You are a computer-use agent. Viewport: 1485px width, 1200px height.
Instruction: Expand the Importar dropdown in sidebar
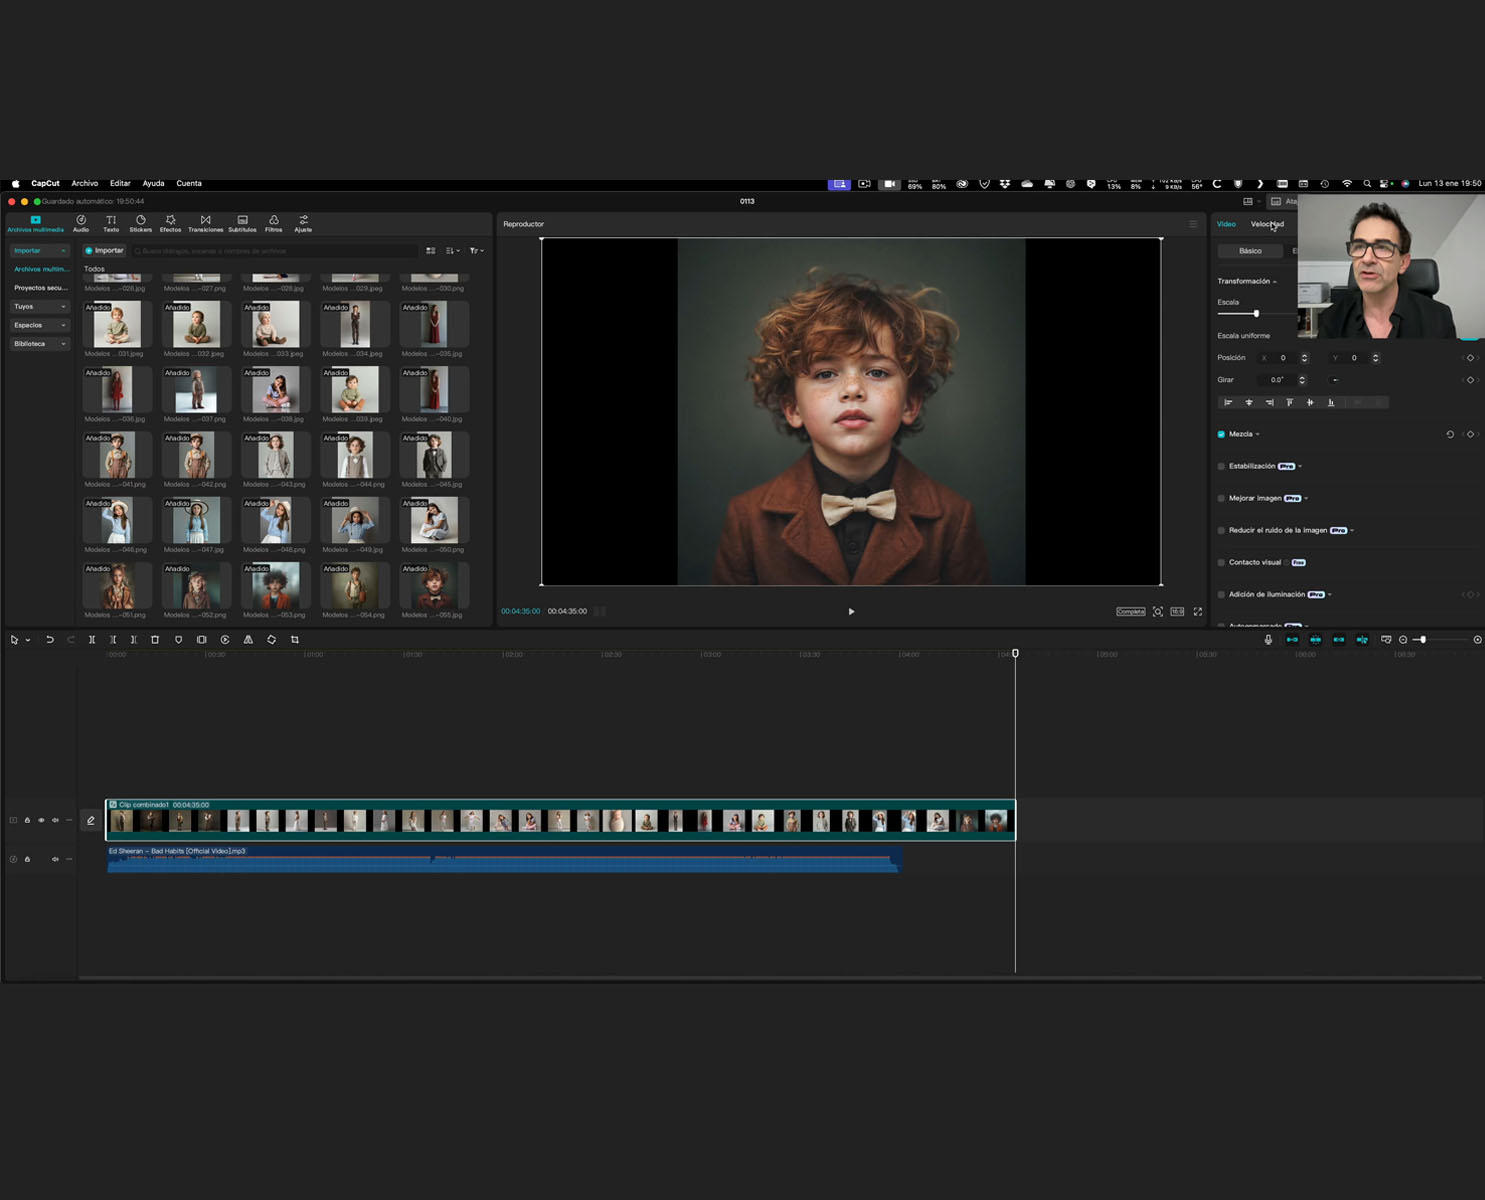[x=40, y=251]
